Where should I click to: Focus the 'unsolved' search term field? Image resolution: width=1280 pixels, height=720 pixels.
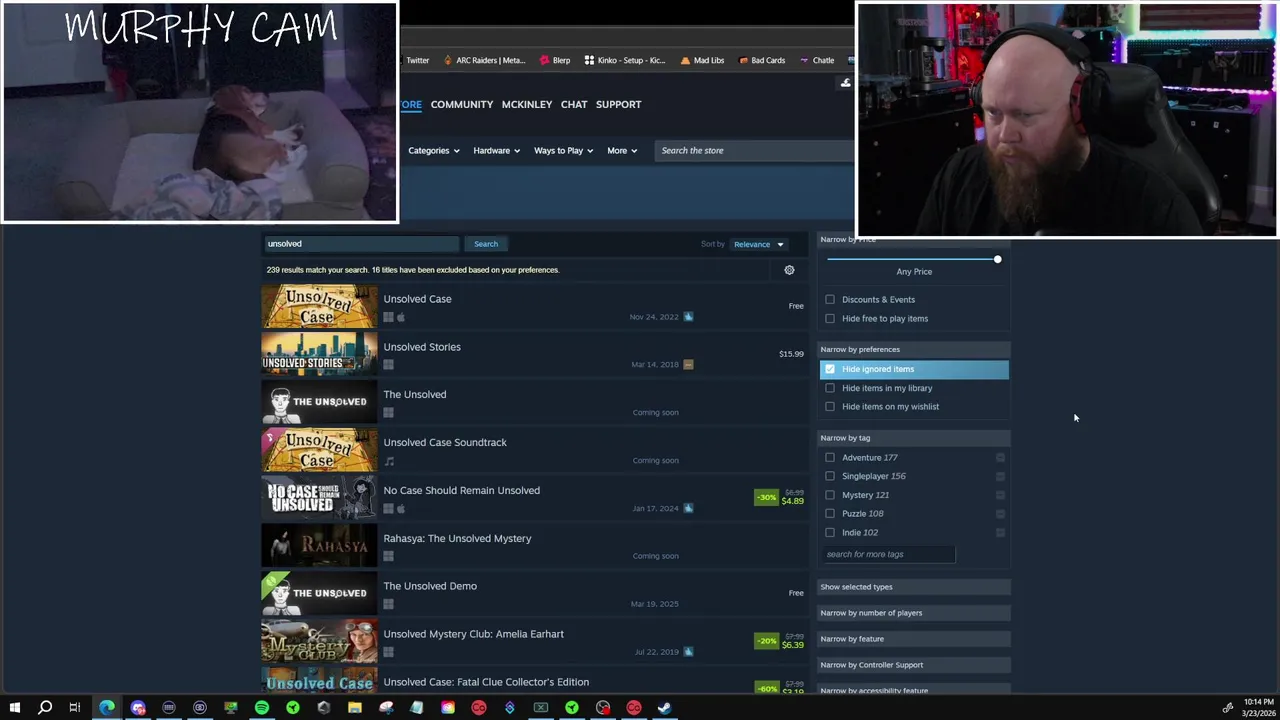(x=361, y=244)
